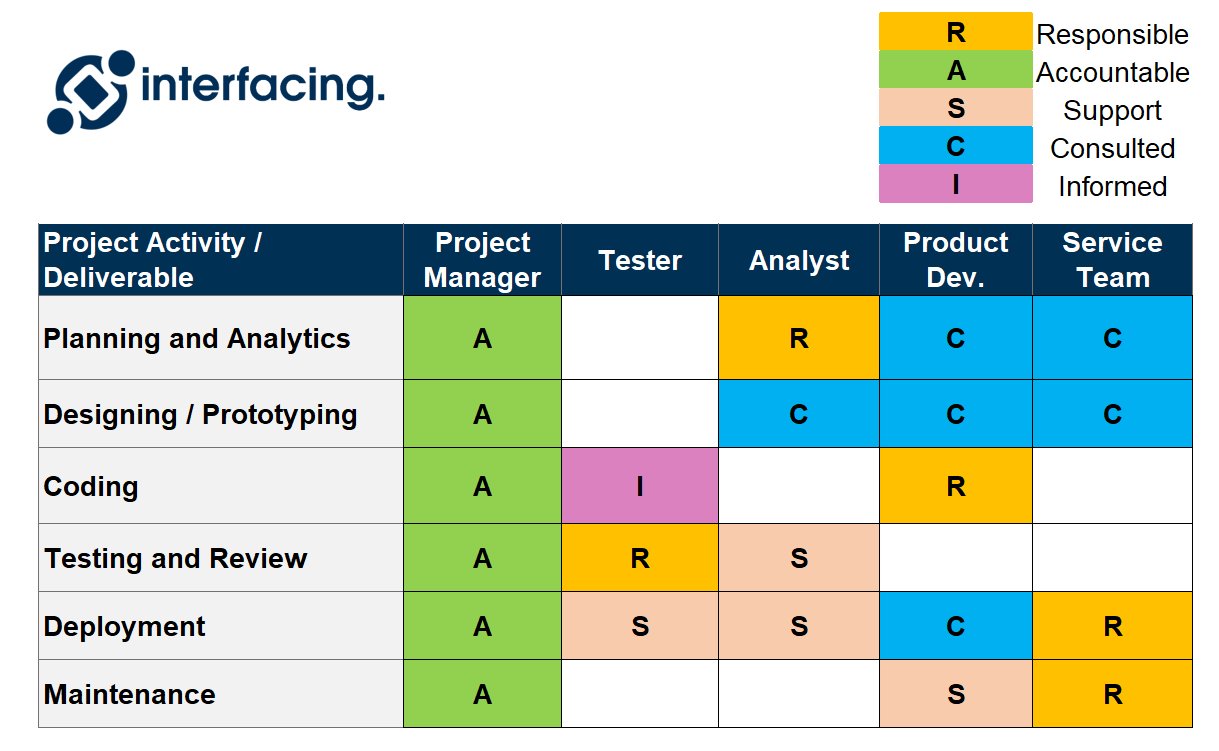Select the Analyst's R cell for Planning
This screenshot has height=751, width=1219.
(x=799, y=338)
